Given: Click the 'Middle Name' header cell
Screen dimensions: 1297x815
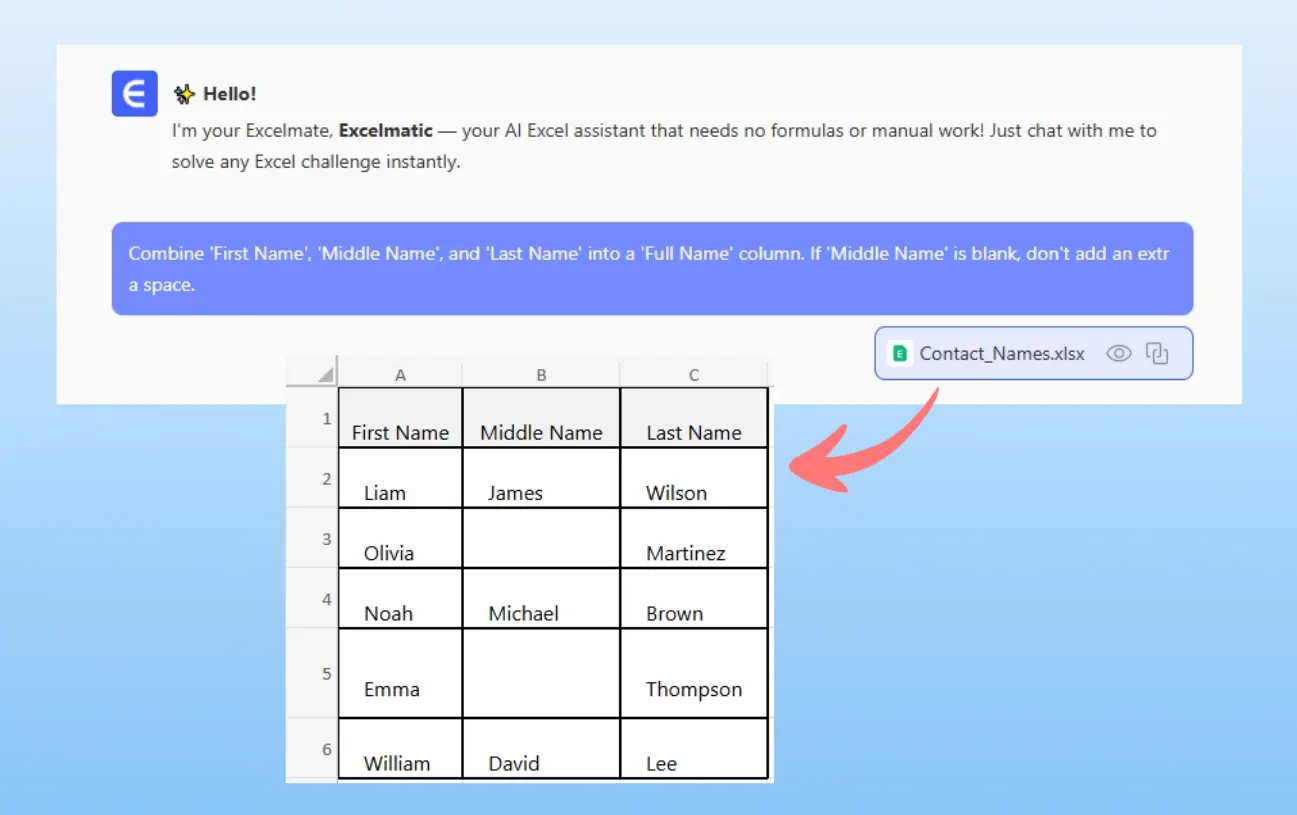Looking at the screenshot, I should coord(541,419).
